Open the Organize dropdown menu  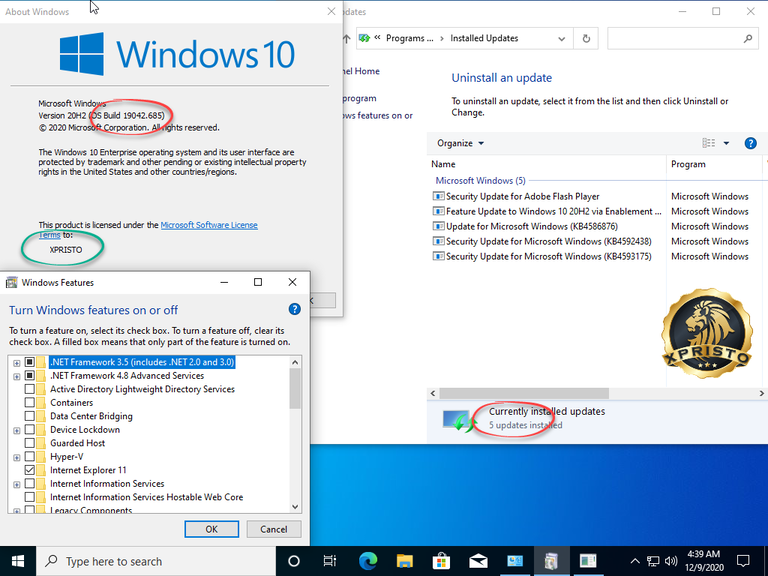460,143
